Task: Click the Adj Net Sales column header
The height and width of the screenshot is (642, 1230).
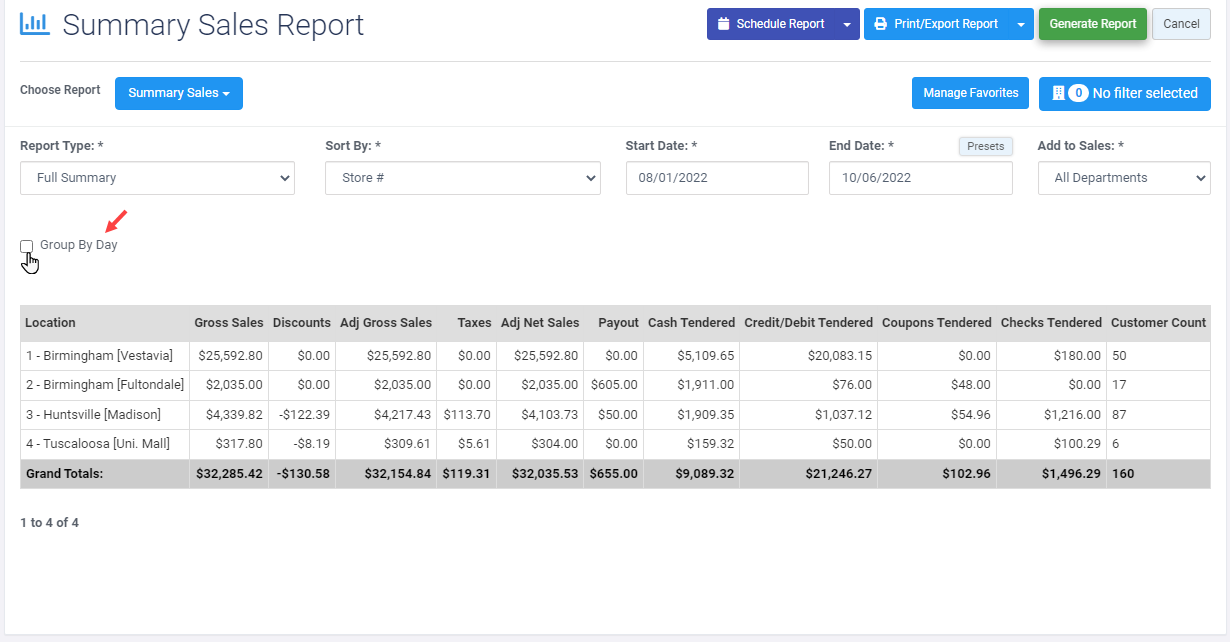Action: point(540,323)
